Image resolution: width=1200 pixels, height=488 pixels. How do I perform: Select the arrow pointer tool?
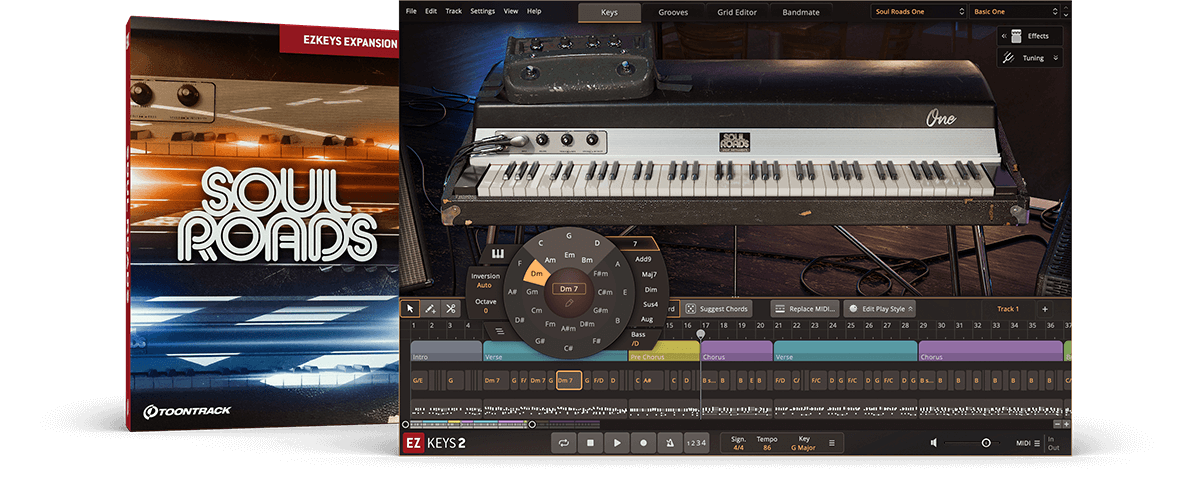tap(410, 309)
